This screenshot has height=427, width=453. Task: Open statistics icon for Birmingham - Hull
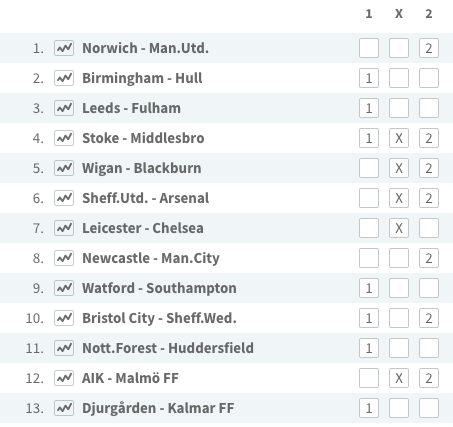[x=64, y=78]
